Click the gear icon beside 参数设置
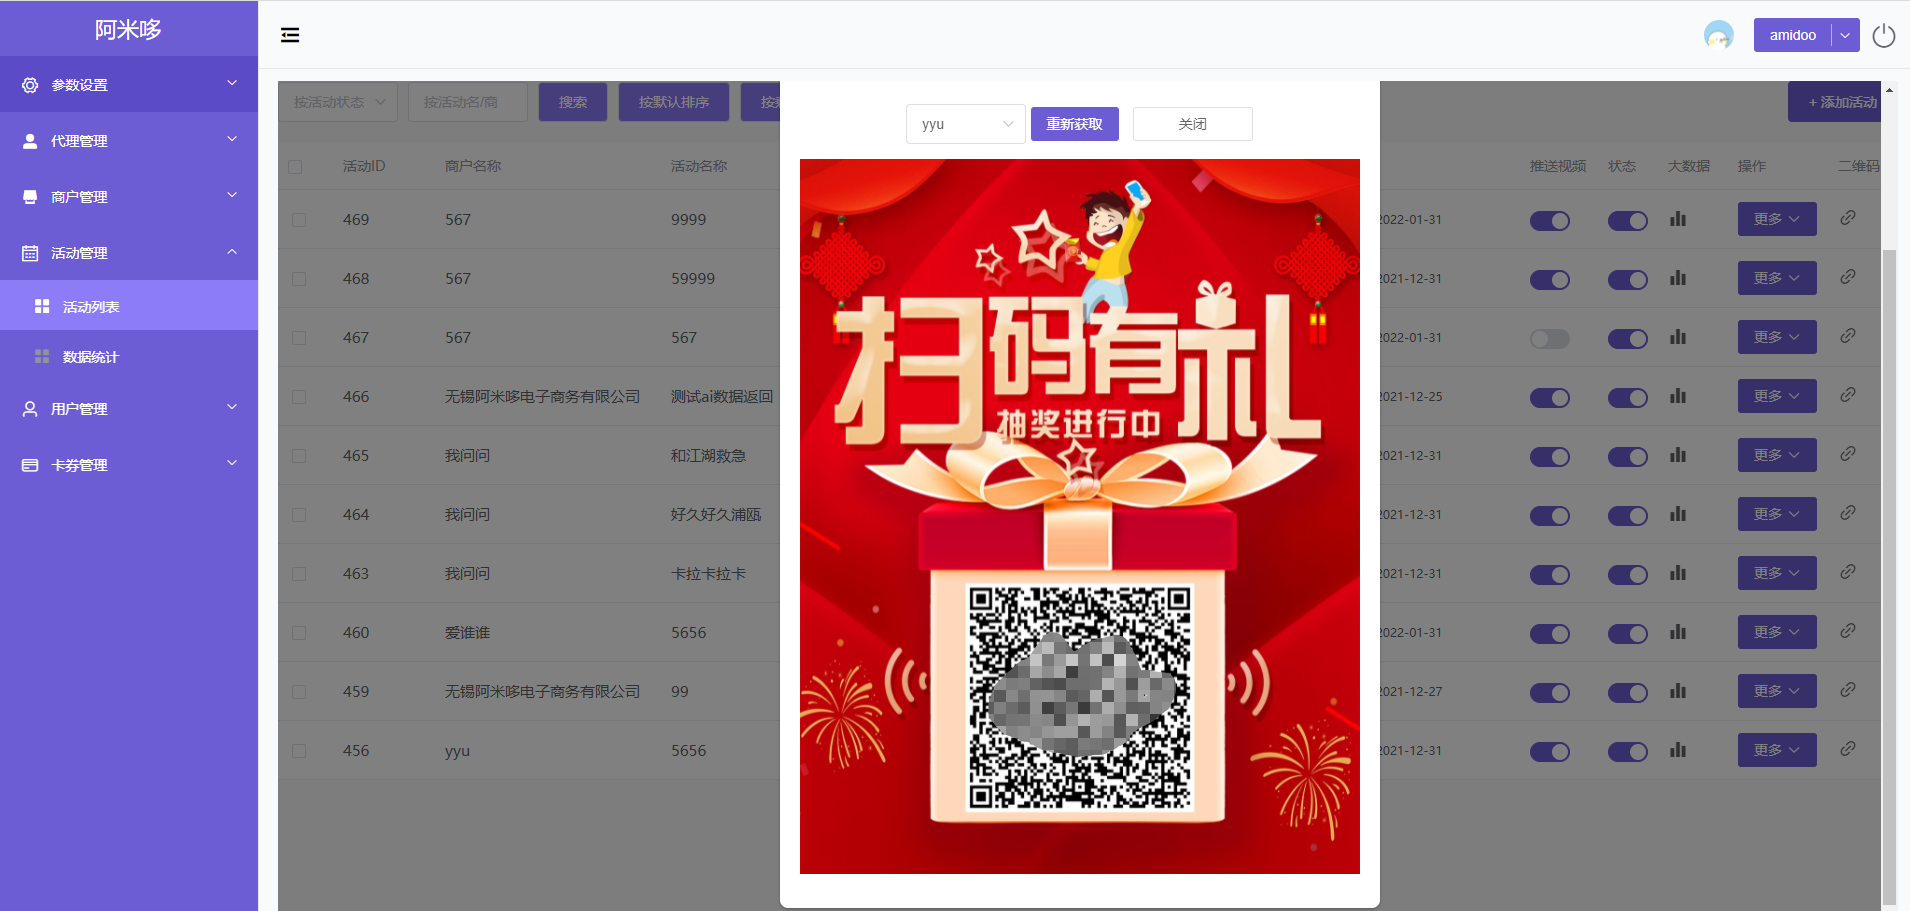1910x911 pixels. point(30,85)
